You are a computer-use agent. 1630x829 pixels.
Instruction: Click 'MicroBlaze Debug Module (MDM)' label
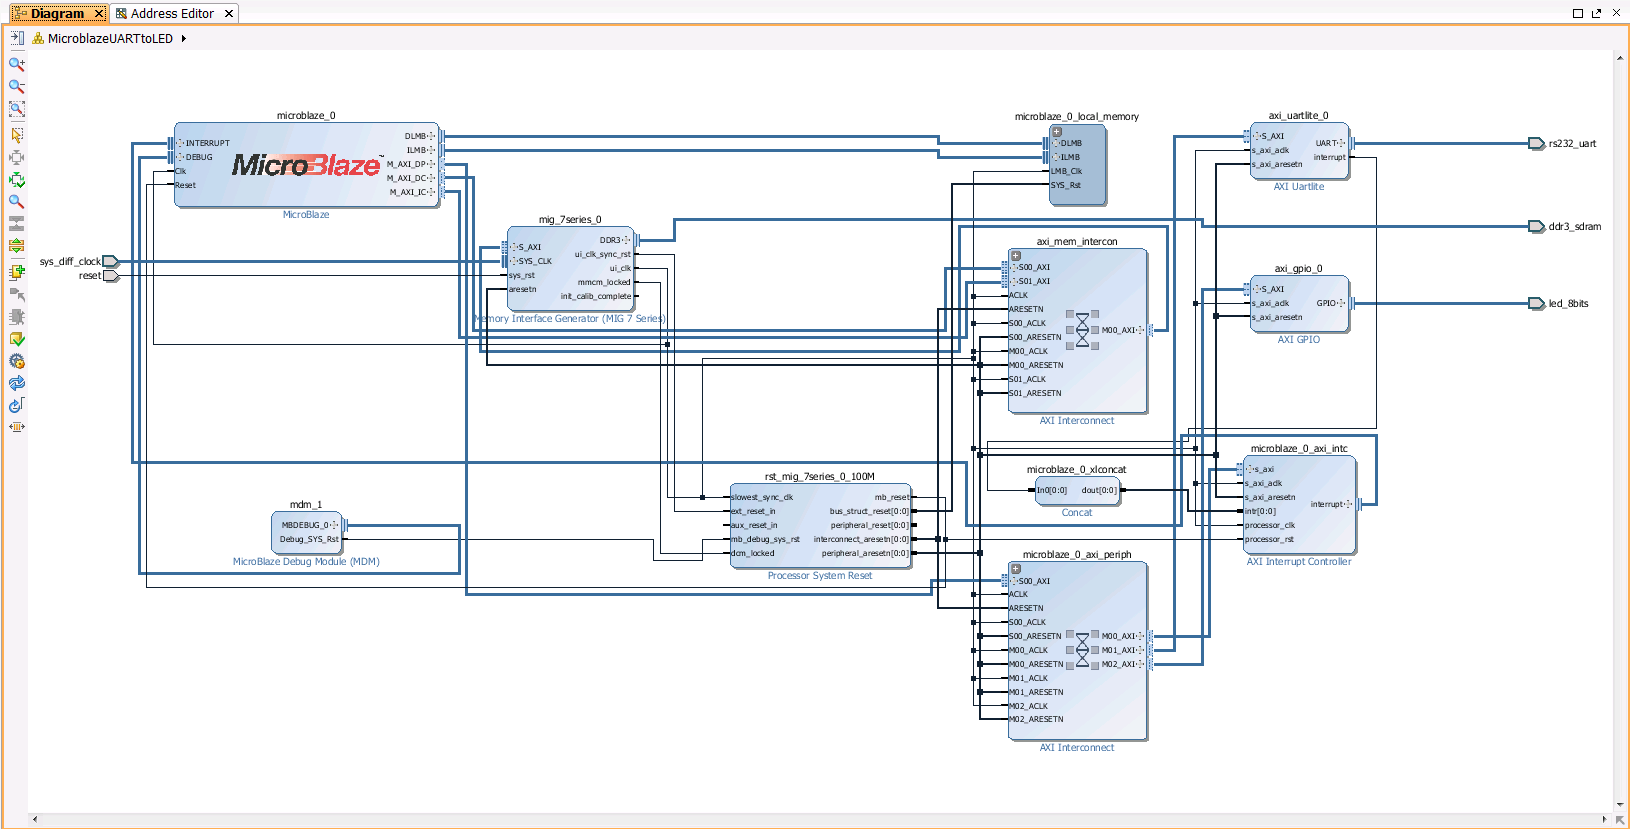point(306,562)
